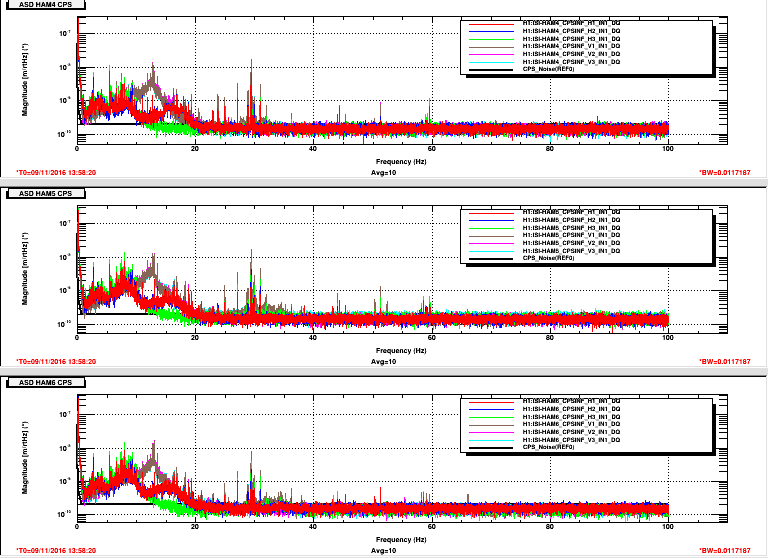Select legend entry H1:ISI-HAM5_CPSINF_V2_IN1_DQ

click(571, 243)
